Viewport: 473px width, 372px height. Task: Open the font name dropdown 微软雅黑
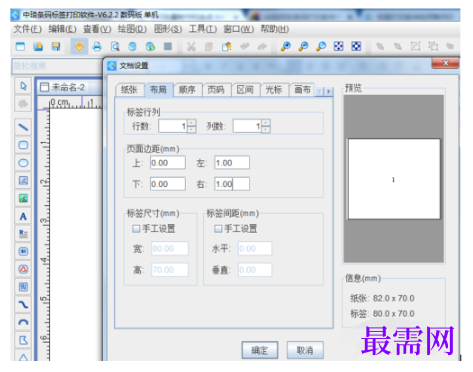(57, 66)
